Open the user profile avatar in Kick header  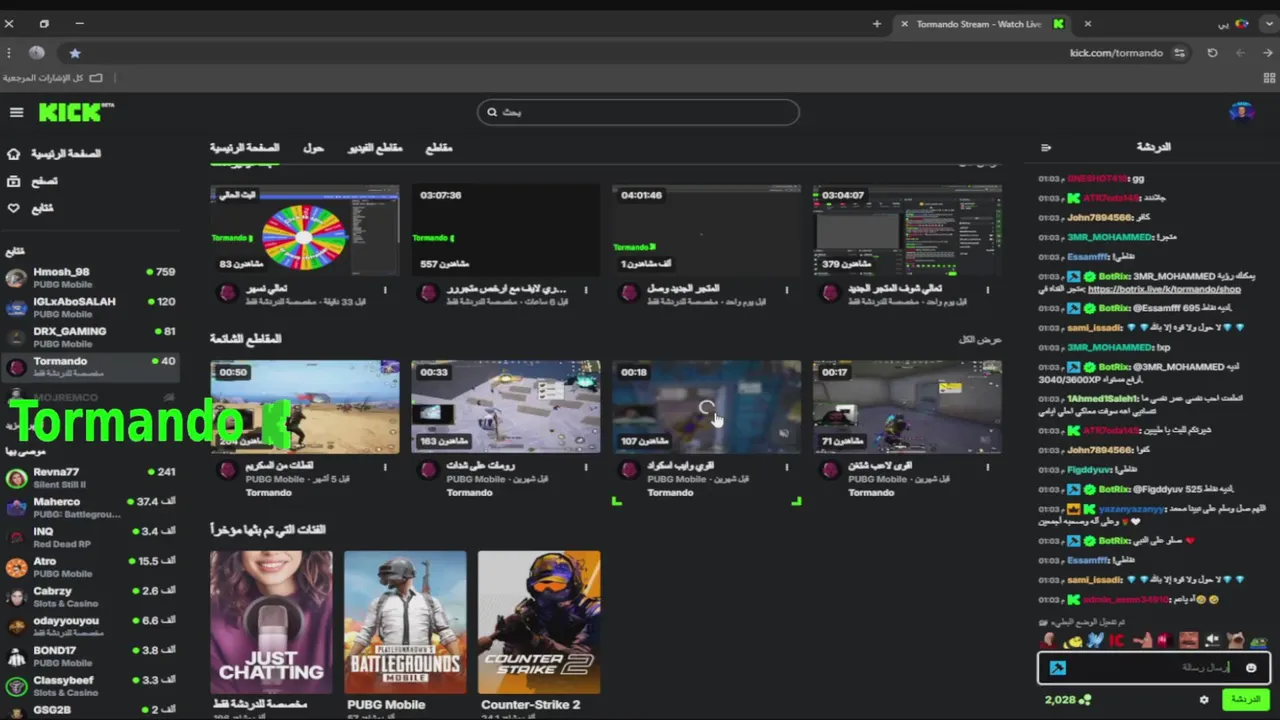pos(1241,112)
